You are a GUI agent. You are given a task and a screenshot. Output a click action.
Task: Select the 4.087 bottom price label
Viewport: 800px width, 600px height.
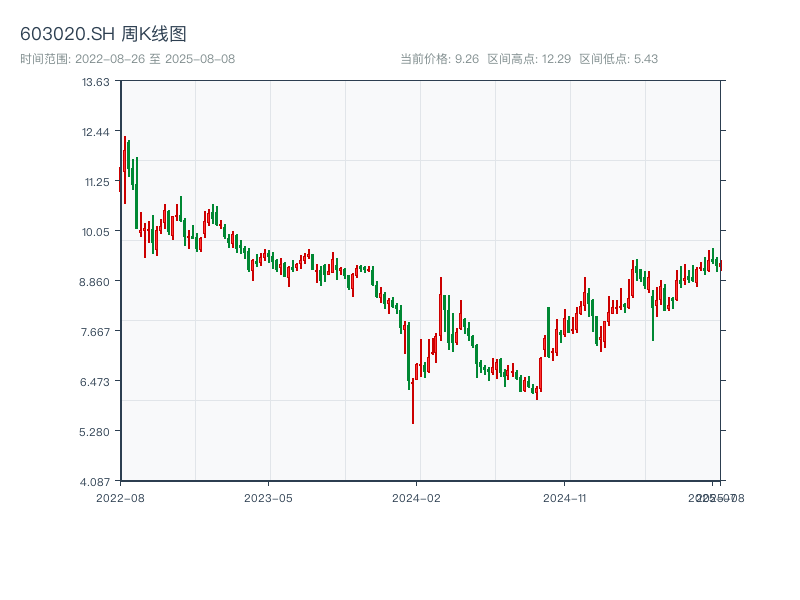click(x=96, y=482)
